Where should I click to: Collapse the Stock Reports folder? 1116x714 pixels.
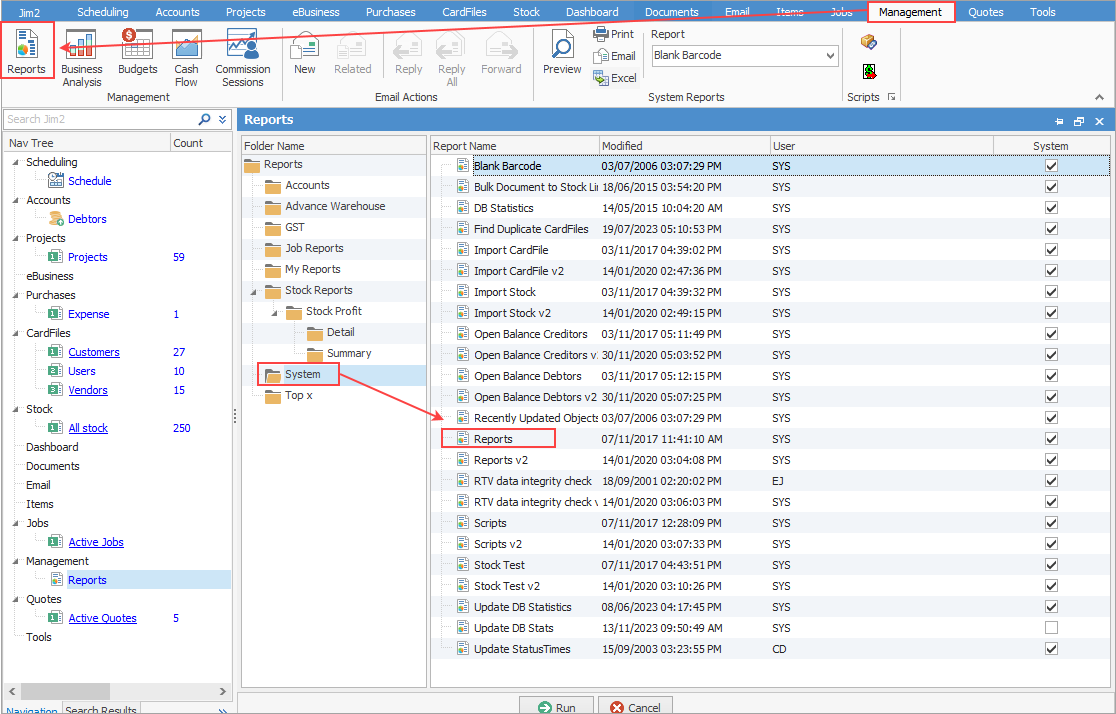coord(255,290)
